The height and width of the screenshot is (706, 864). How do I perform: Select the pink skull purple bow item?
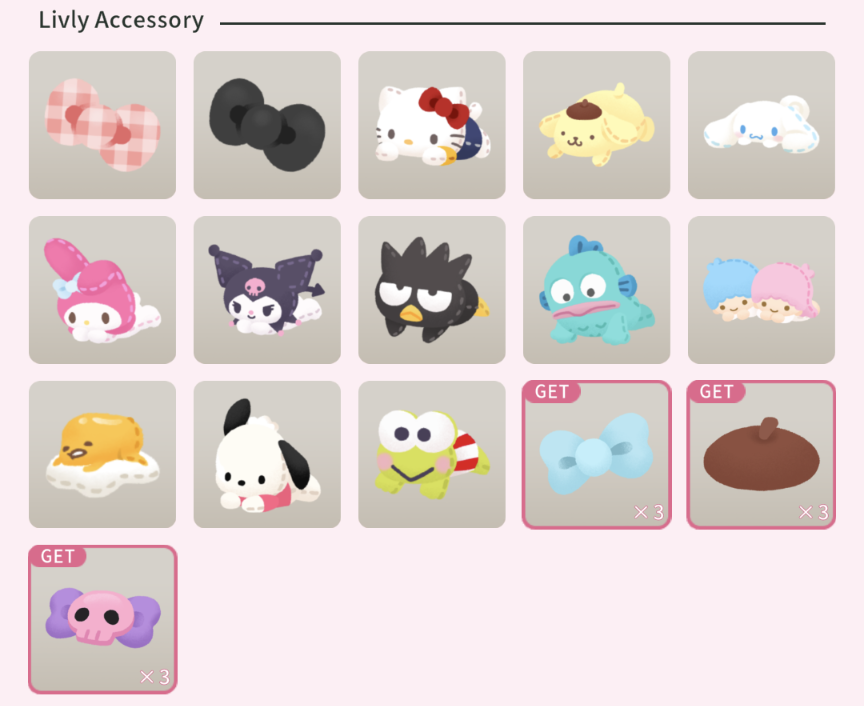click(102, 619)
